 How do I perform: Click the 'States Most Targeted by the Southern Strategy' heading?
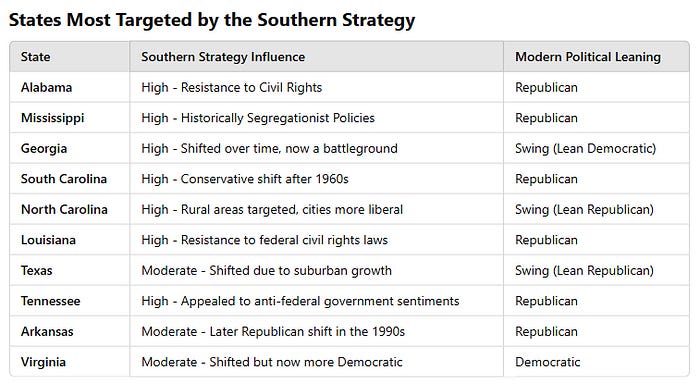(x=212, y=21)
